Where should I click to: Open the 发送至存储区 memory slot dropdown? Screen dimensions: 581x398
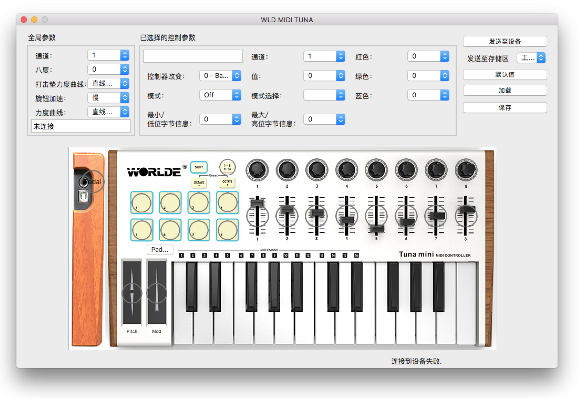point(531,58)
